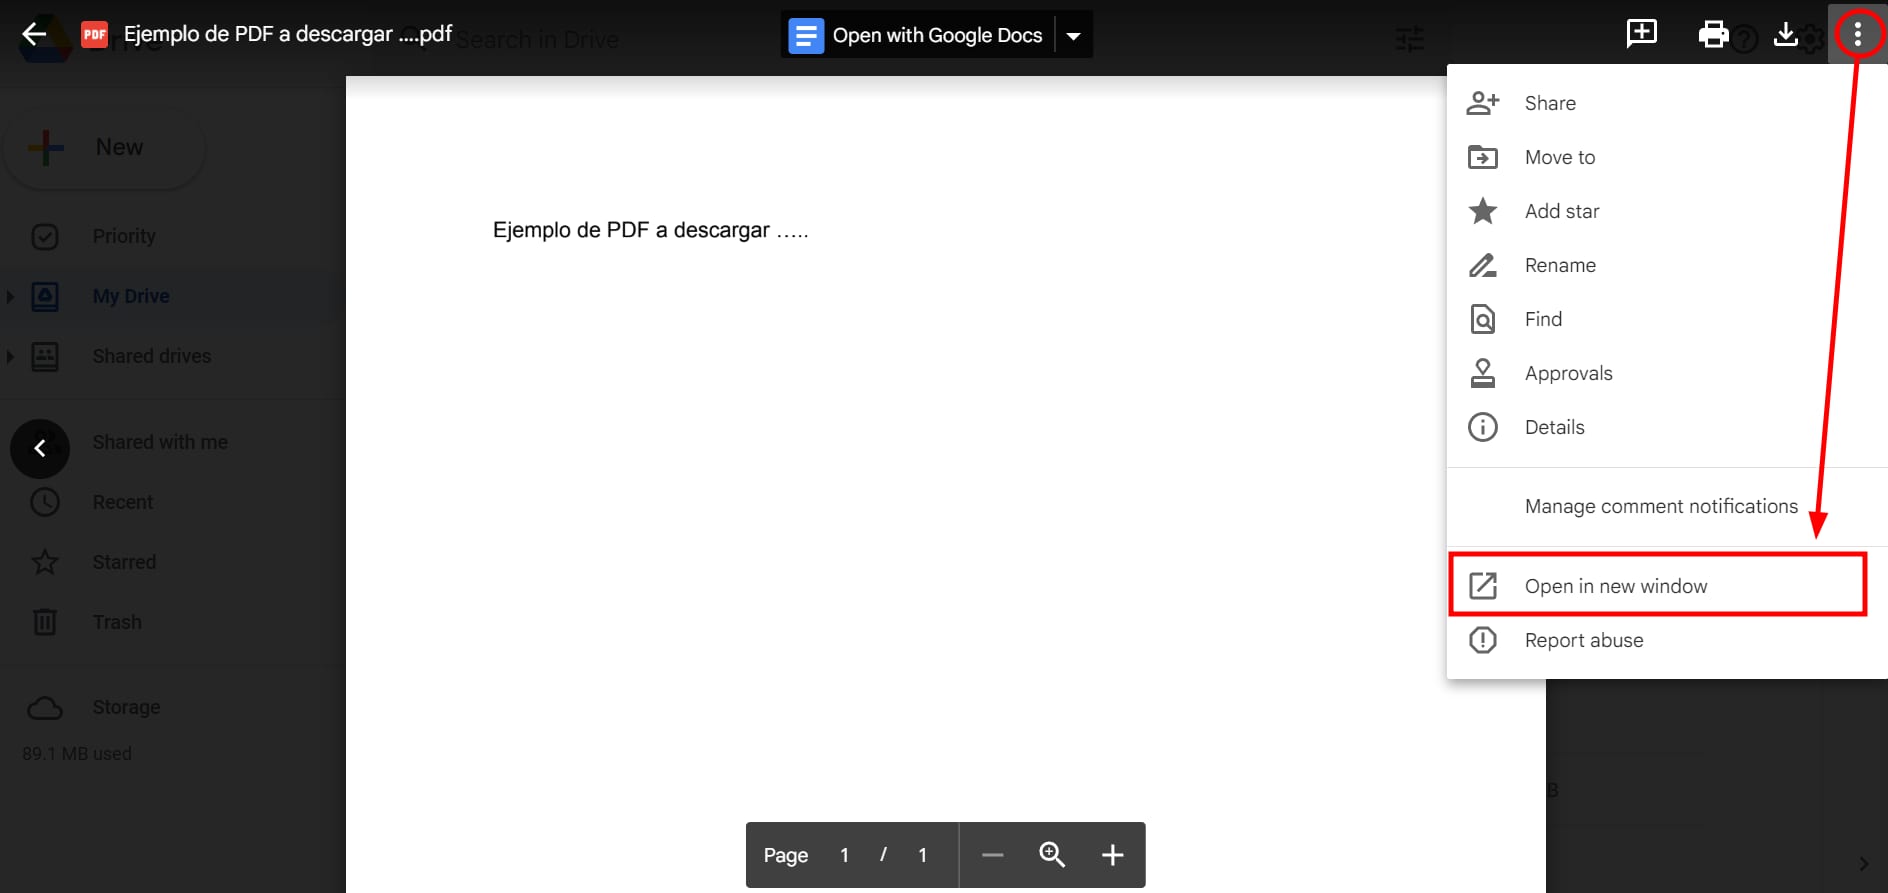
Task: Select Report abuse option
Action: [x=1583, y=640]
